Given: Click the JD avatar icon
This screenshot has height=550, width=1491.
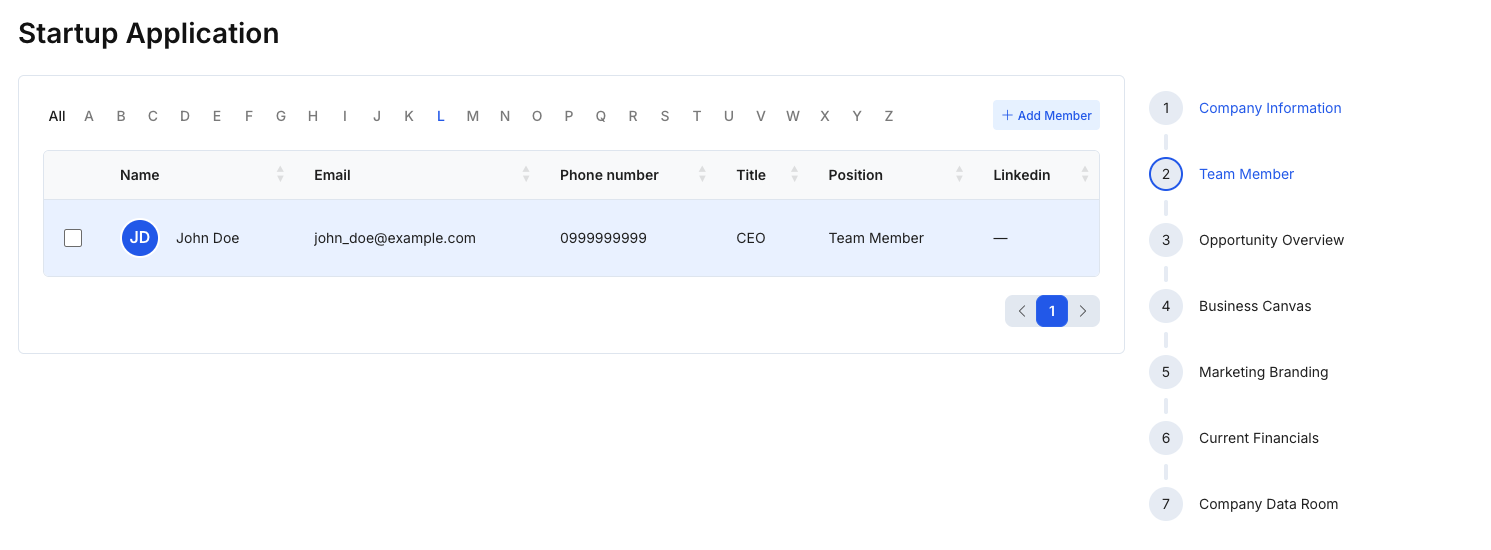Looking at the screenshot, I should (140, 238).
